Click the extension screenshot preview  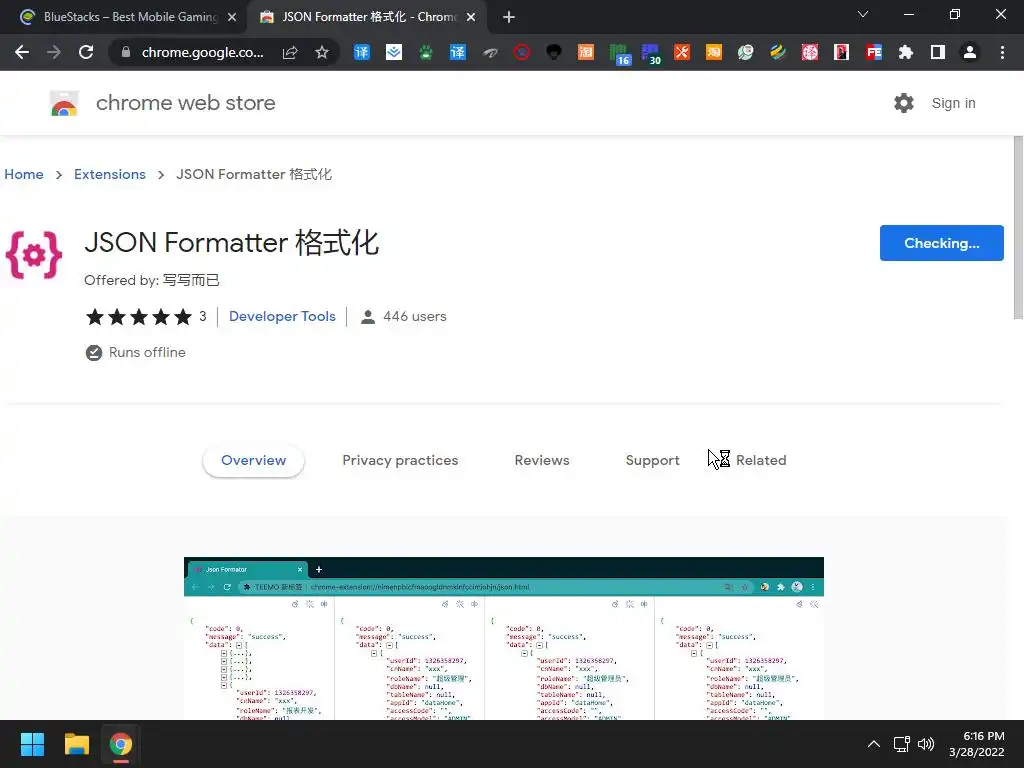coord(504,639)
